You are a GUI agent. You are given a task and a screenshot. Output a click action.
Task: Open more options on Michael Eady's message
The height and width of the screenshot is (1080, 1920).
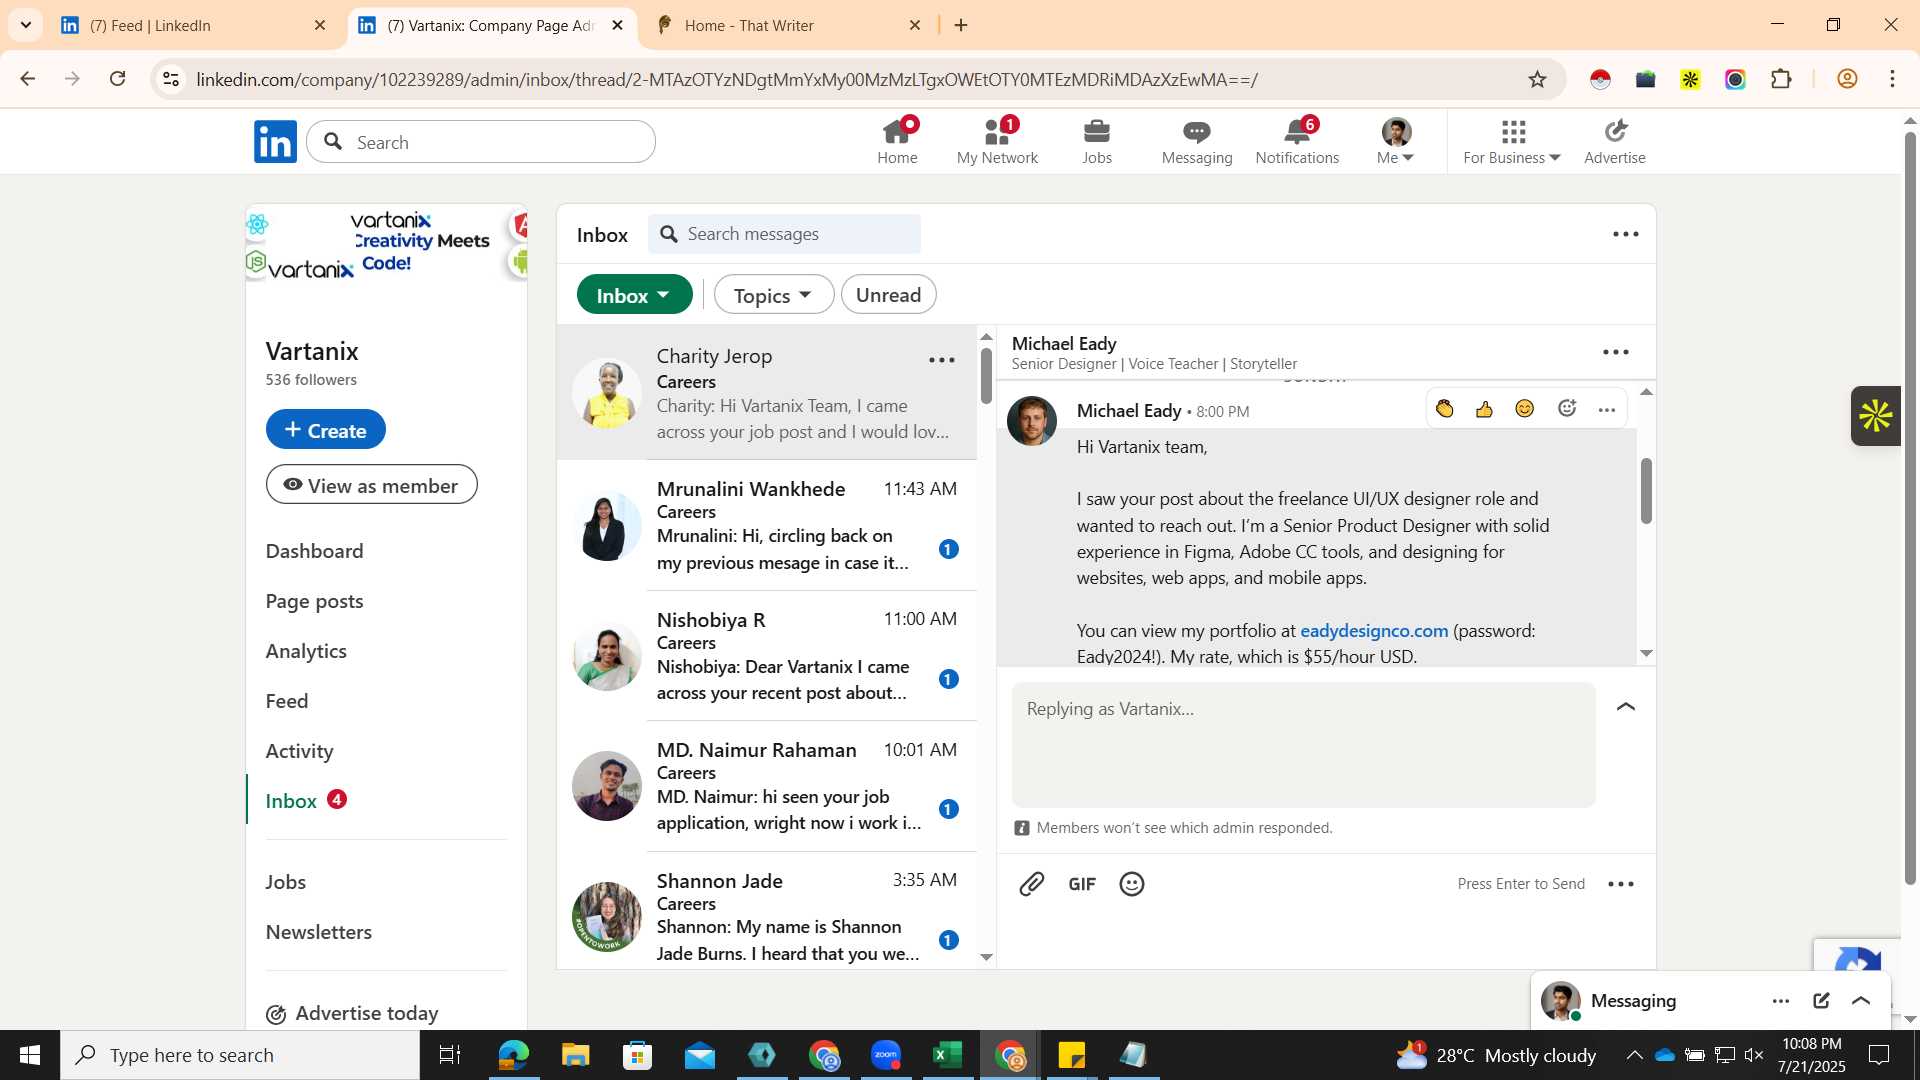click(1607, 410)
